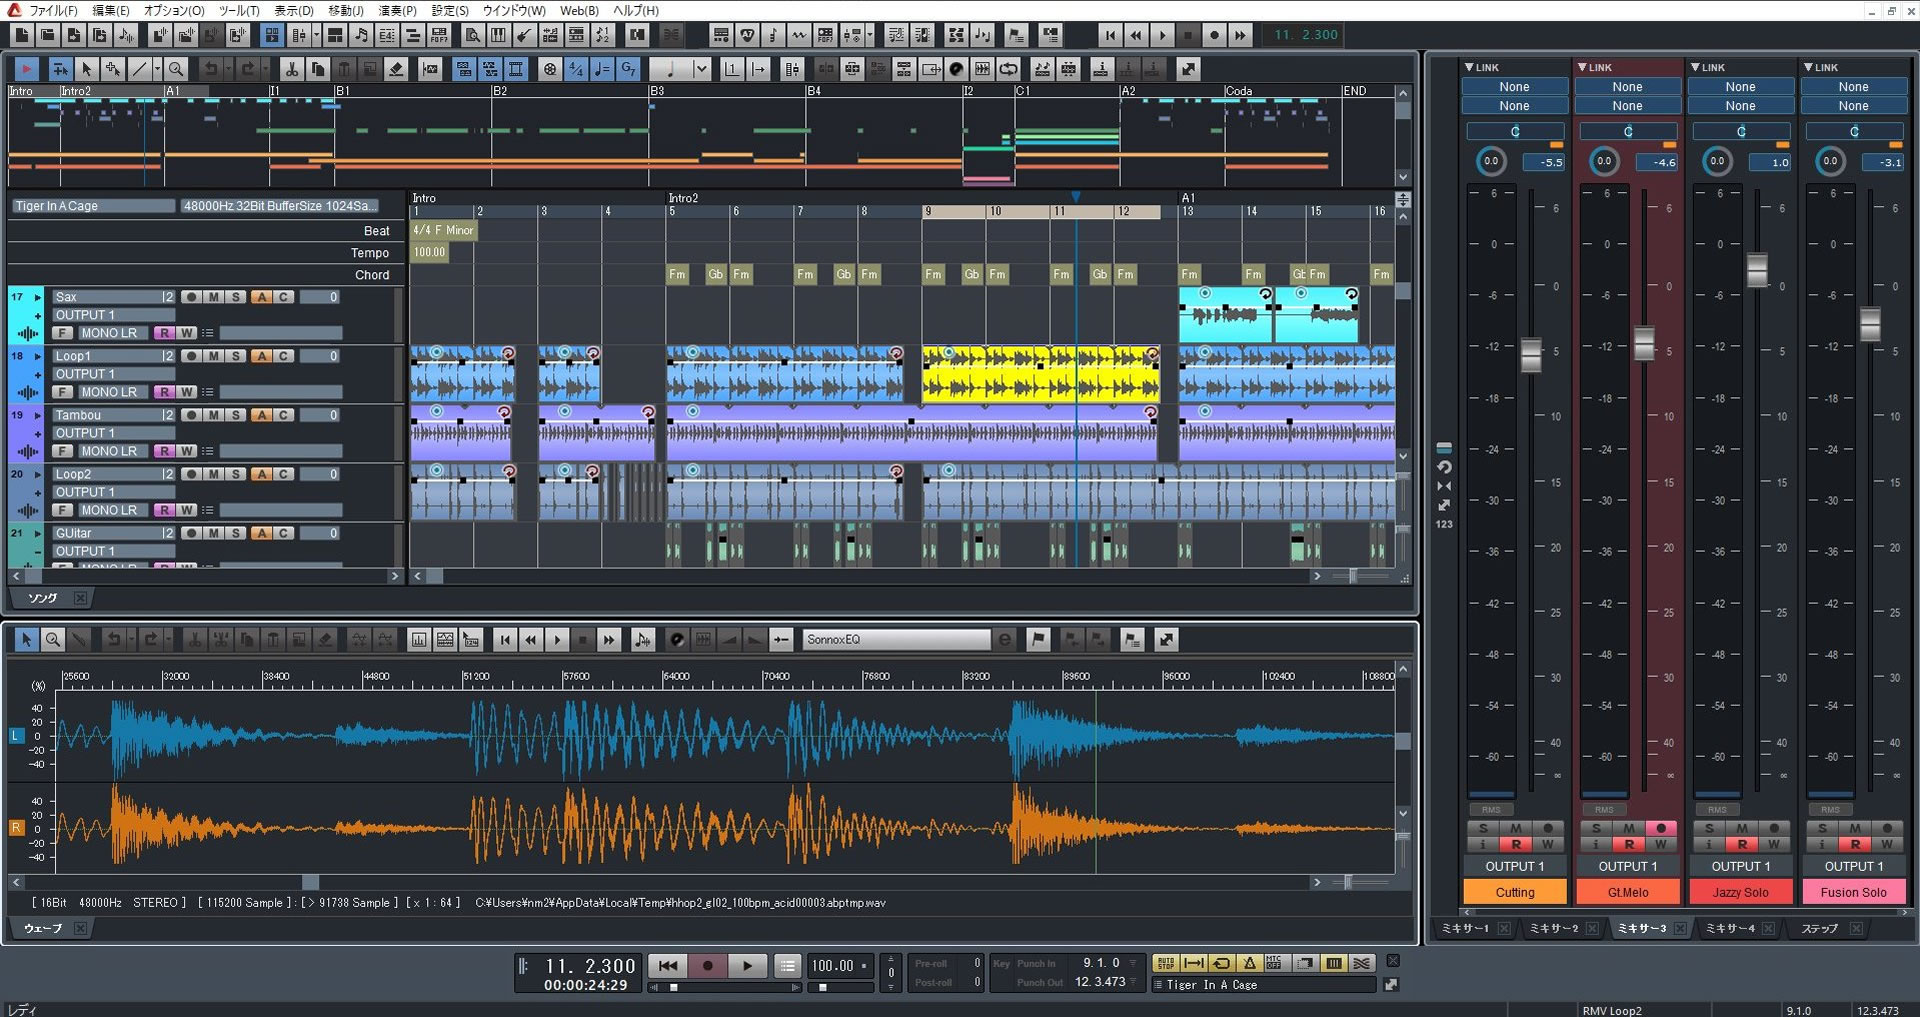This screenshot has width=1920, height=1017.
Task: Select the scissors cut tool in song editor
Action: click(x=291, y=69)
